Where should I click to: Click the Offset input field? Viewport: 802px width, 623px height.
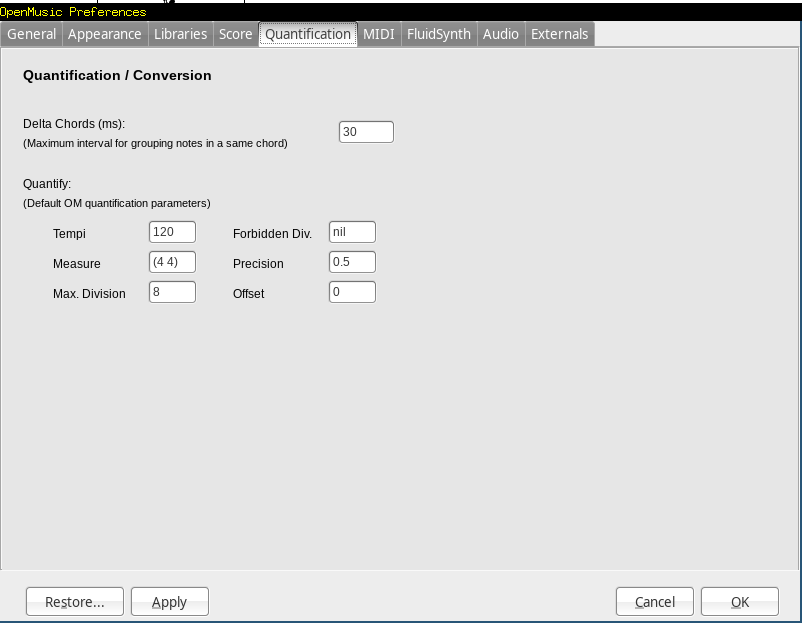352,292
